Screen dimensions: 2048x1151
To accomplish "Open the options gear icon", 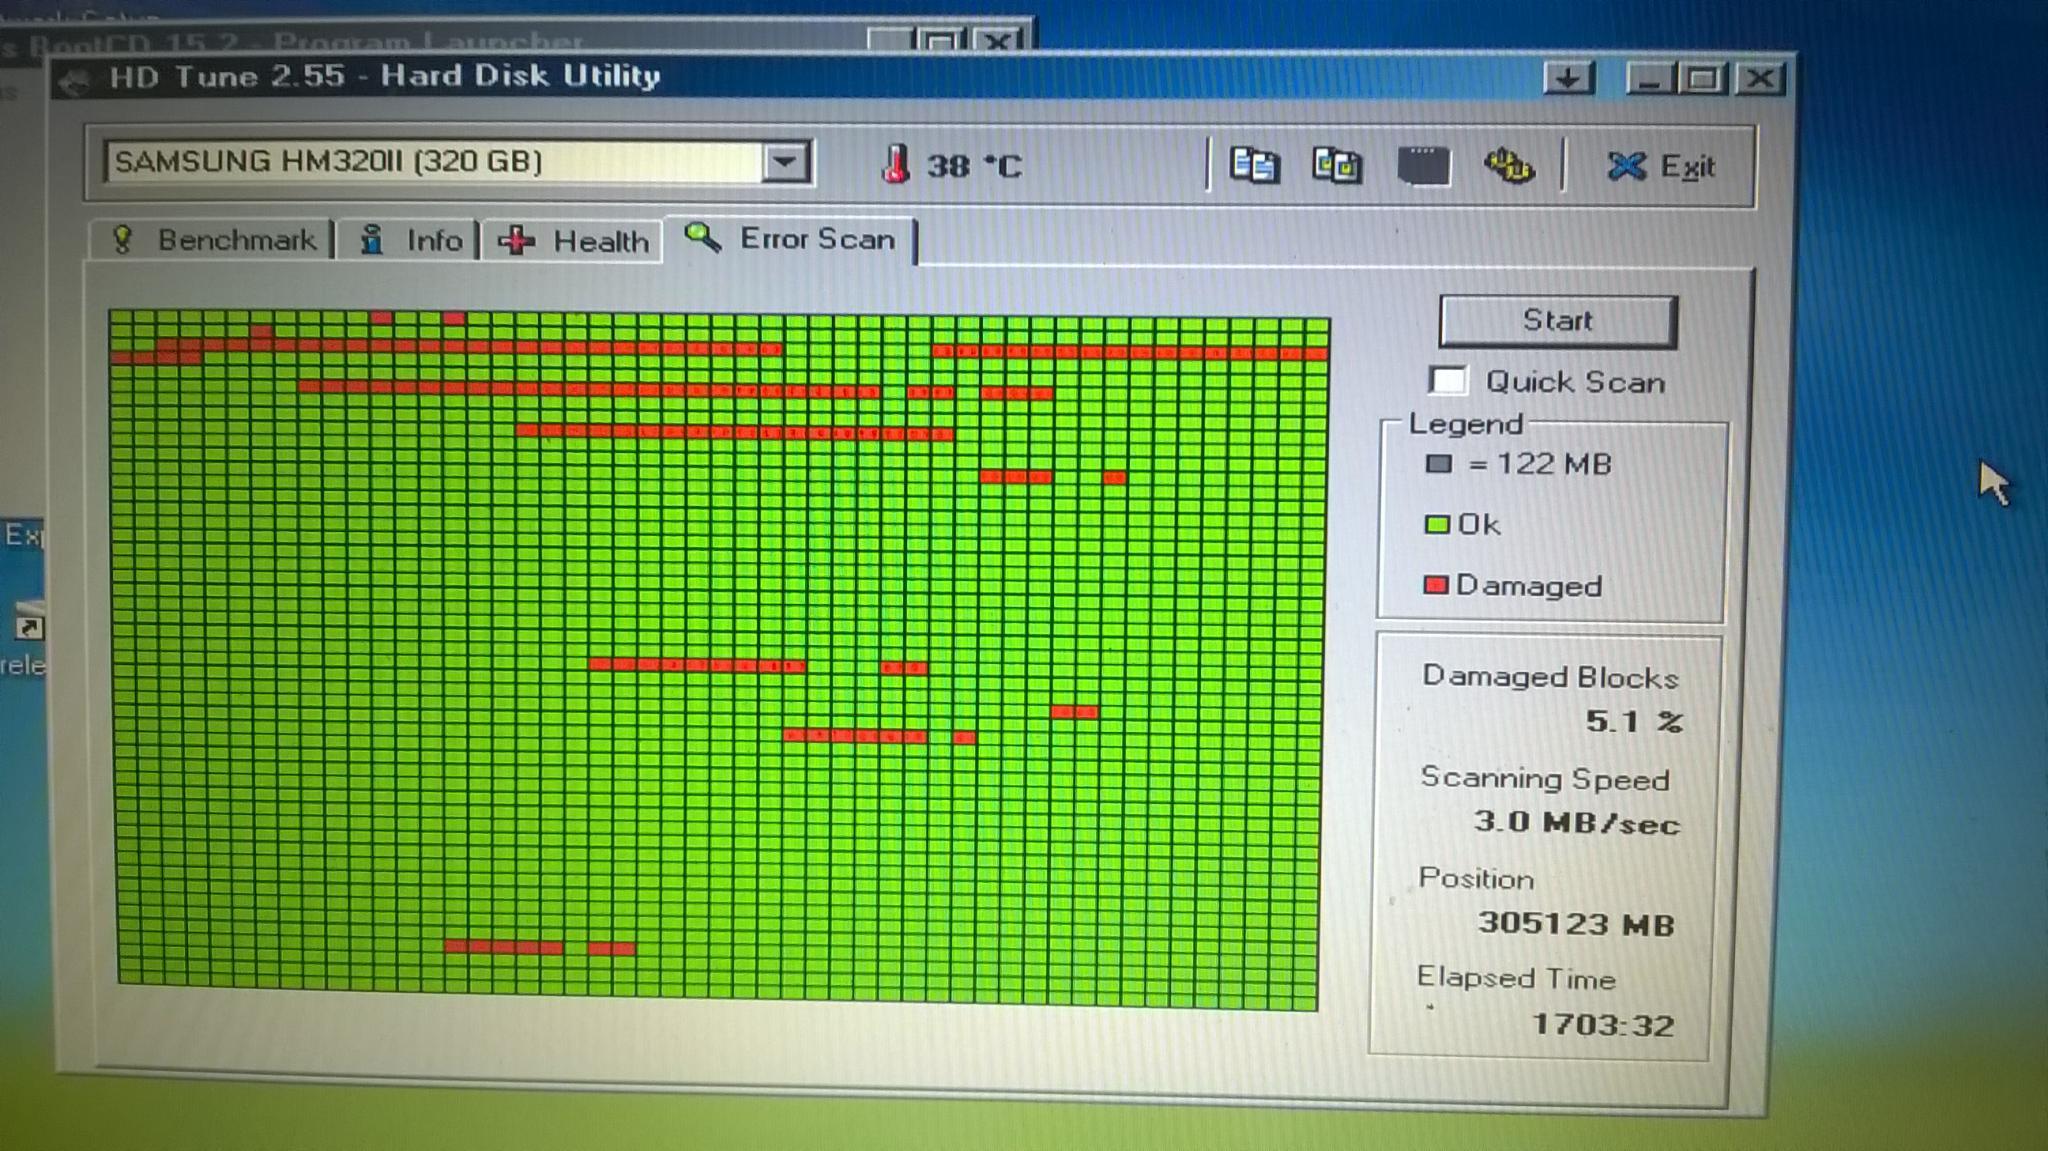I will coord(1508,166).
